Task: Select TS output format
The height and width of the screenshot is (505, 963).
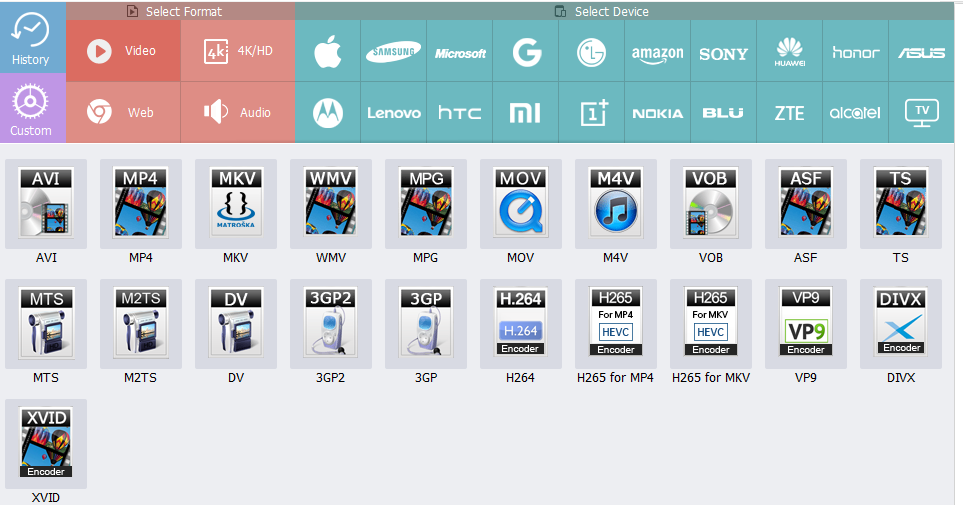Action: 901,204
